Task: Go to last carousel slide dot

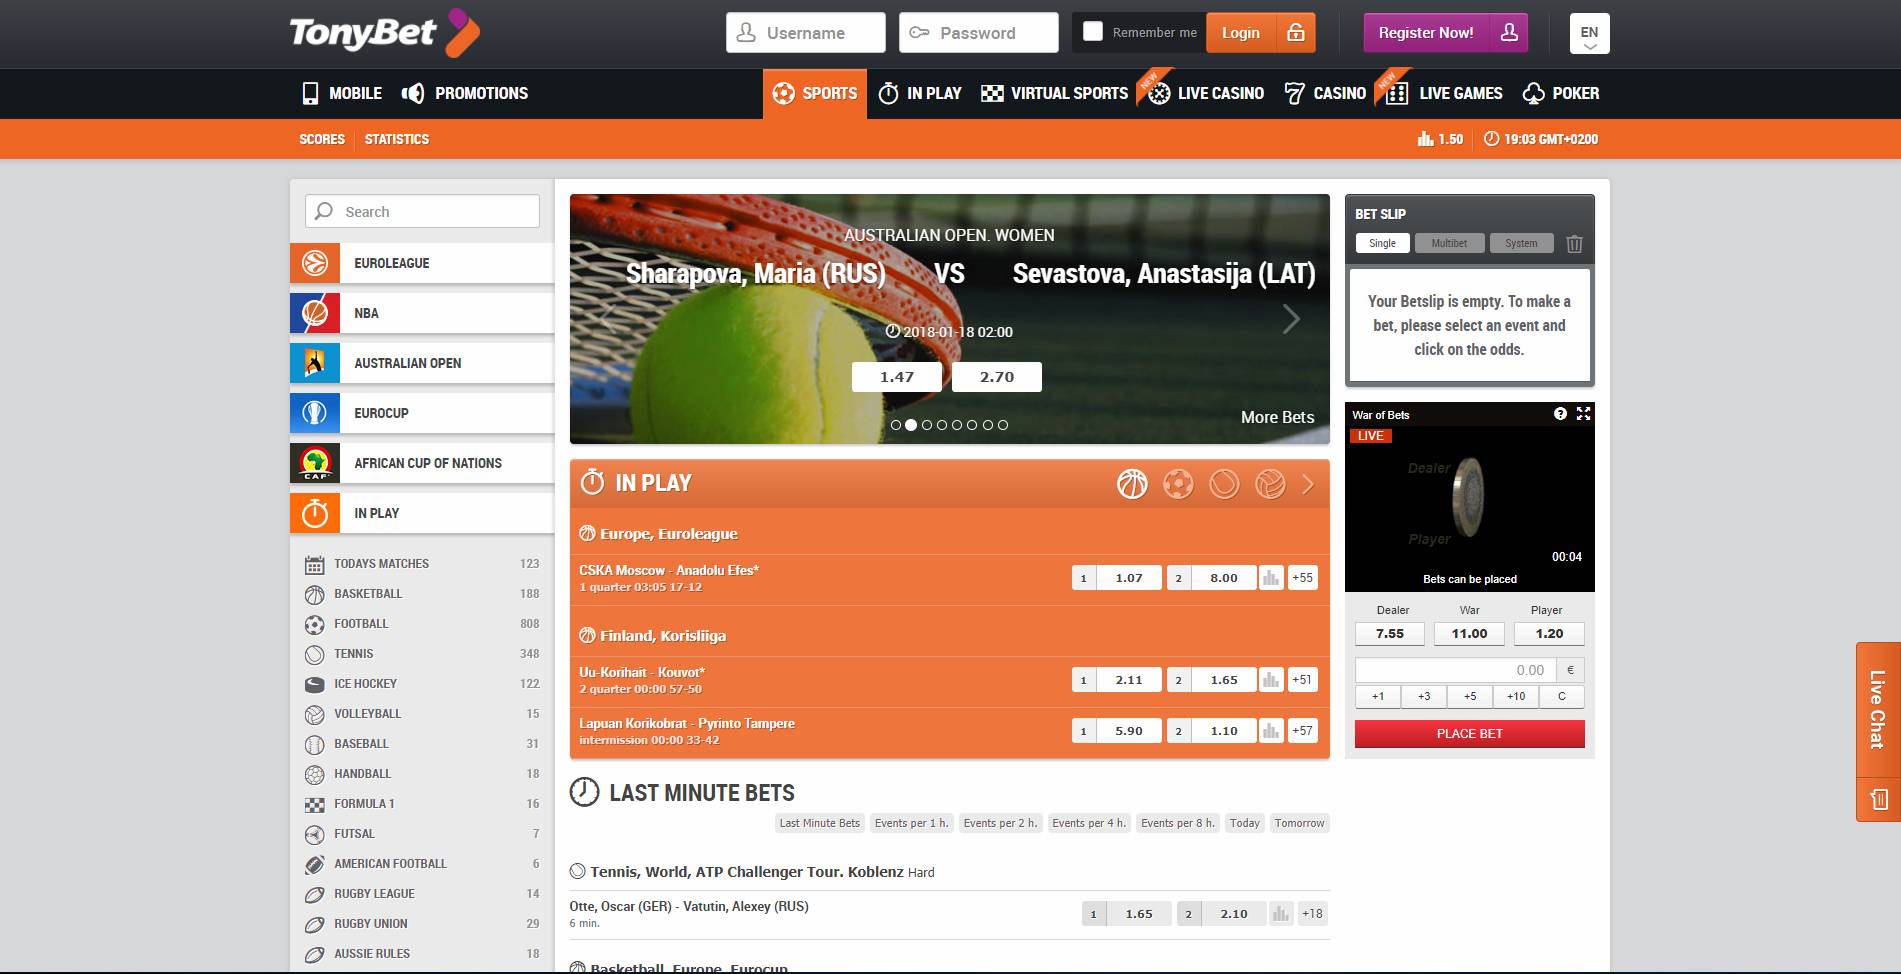Action: point(1003,425)
